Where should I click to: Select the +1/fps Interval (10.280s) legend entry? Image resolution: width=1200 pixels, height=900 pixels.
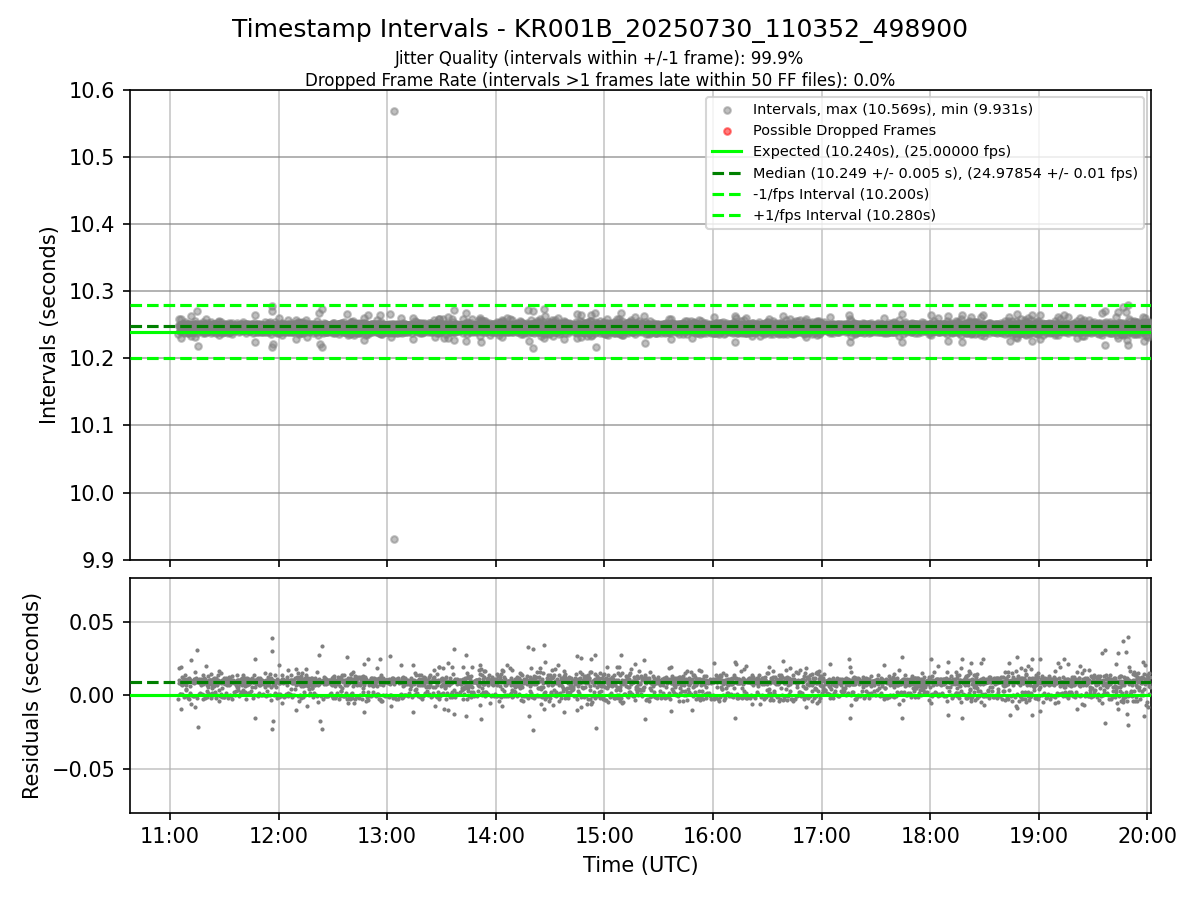(843, 215)
